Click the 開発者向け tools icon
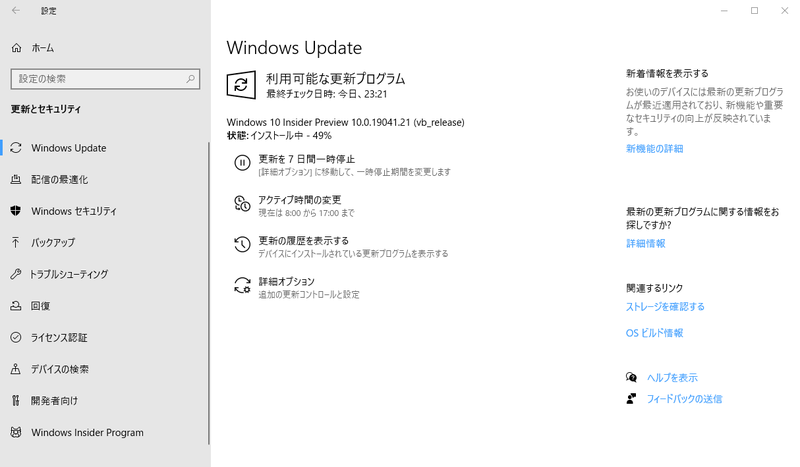Image resolution: width=800 pixels, height=467 pixels. [x=16, y=401]
